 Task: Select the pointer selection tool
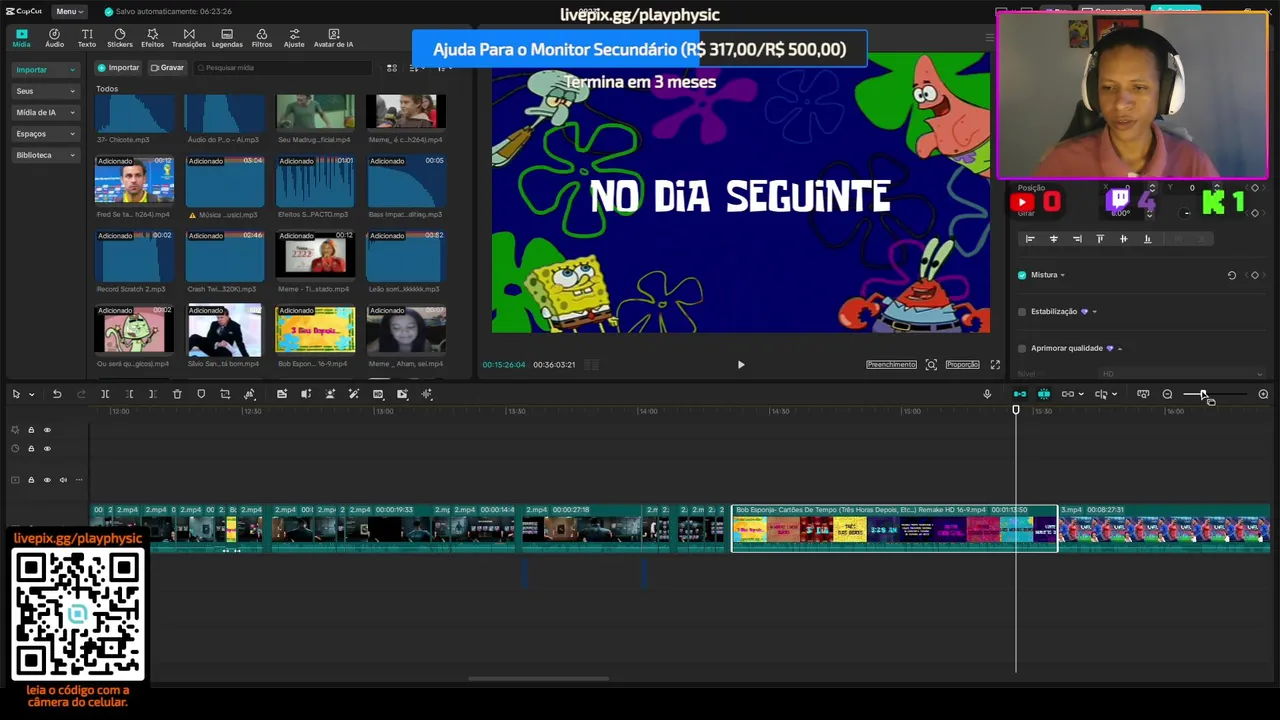click(x=16, y=394)
